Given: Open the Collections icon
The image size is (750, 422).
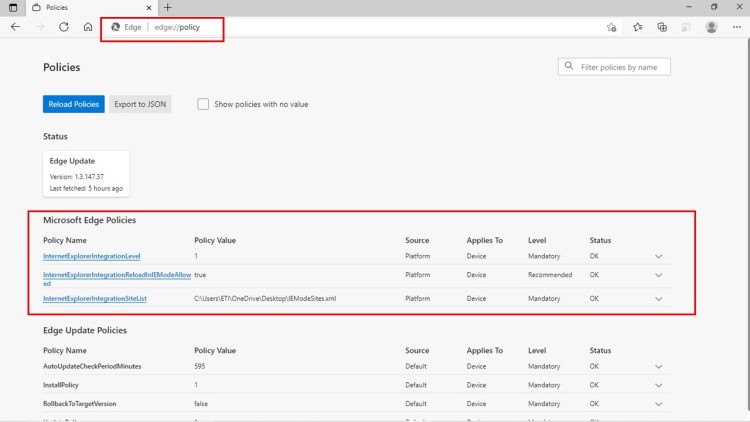Looking at the screenshot, I should [x=662, y=27].
